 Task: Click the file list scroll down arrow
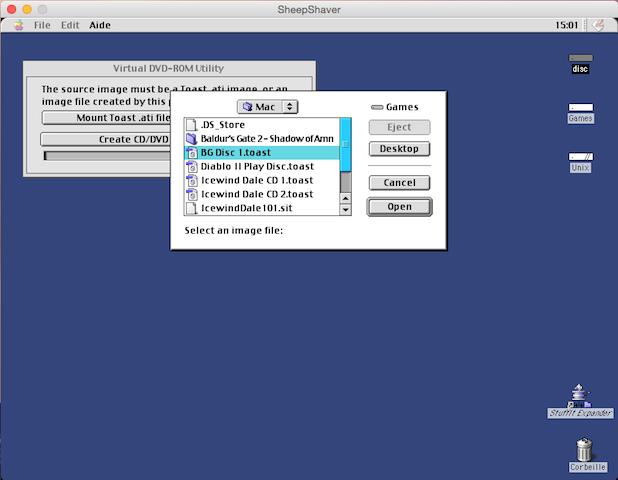click(345, 210)
